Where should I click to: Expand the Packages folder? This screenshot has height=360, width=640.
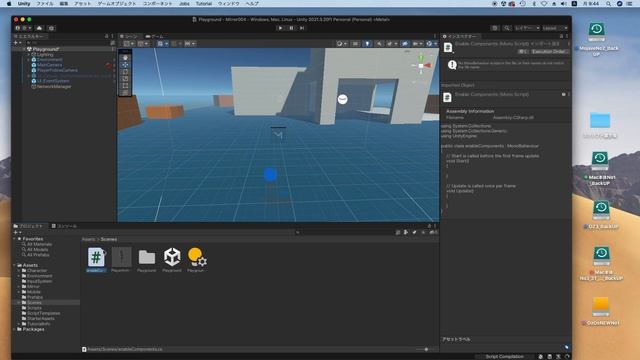point(15,329)
